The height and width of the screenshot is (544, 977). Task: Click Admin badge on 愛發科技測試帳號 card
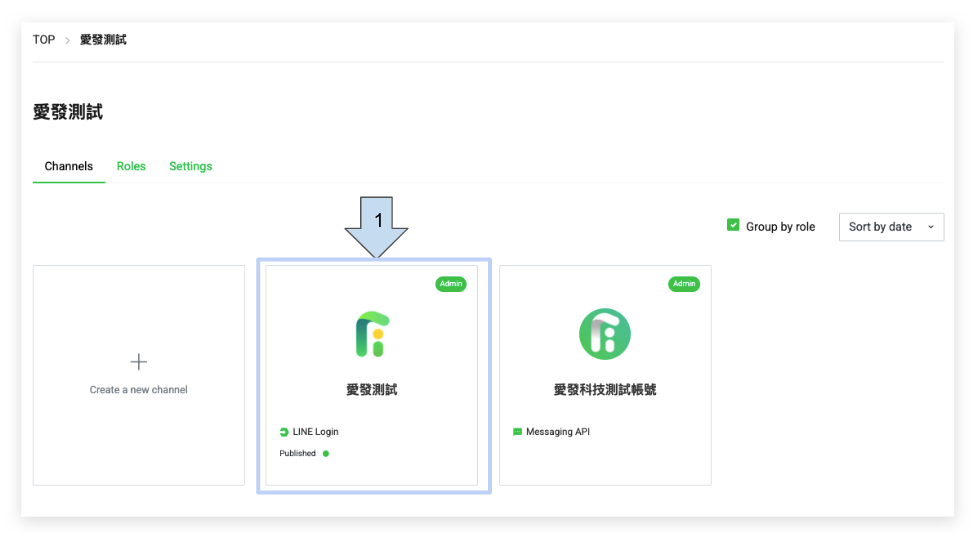684,284
